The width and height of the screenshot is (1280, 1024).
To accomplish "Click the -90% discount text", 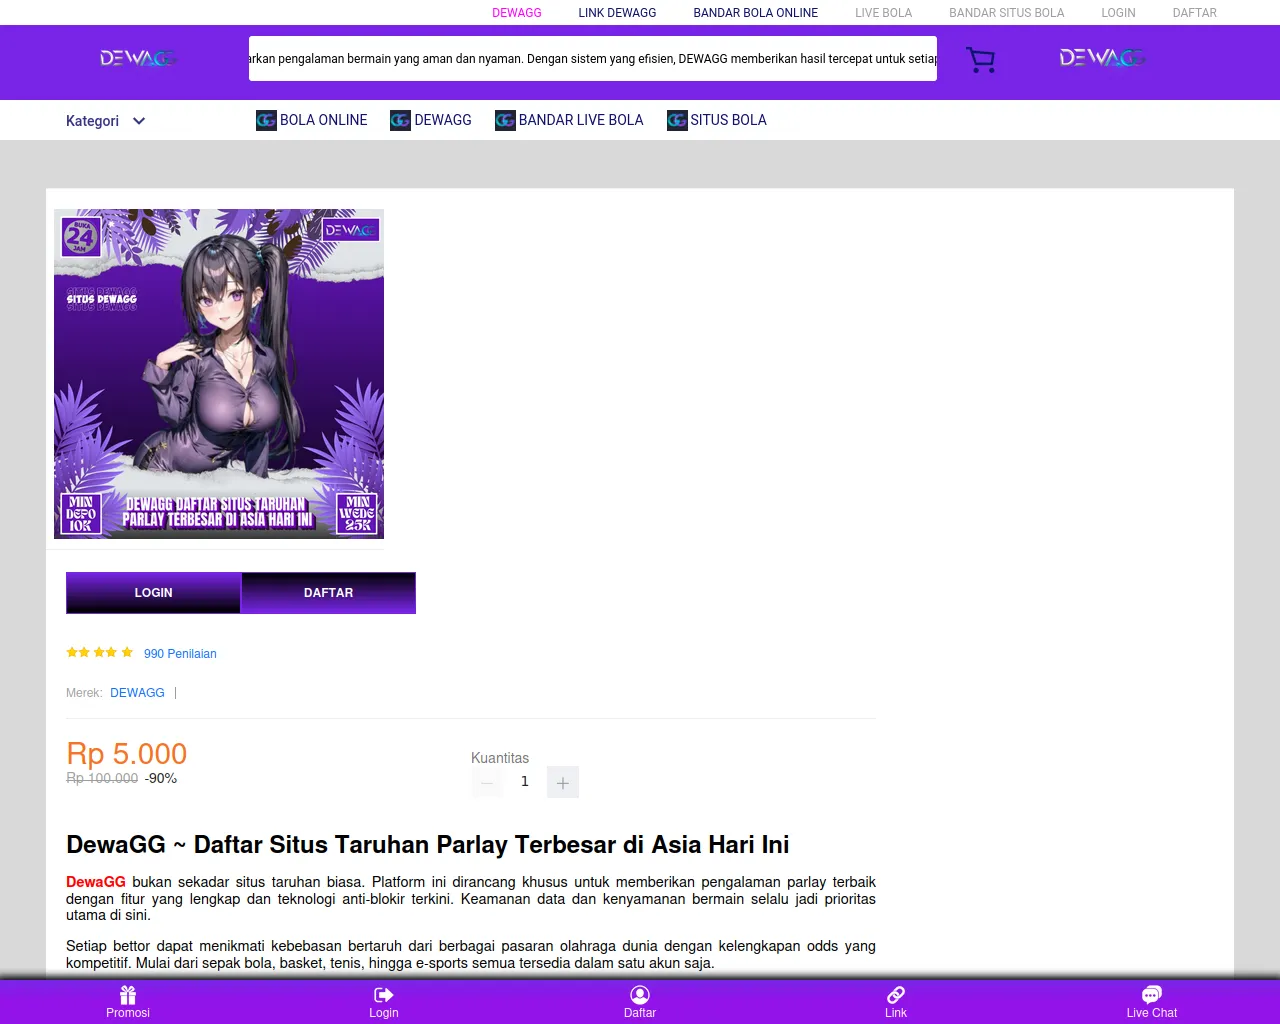I will click(161, 778).
